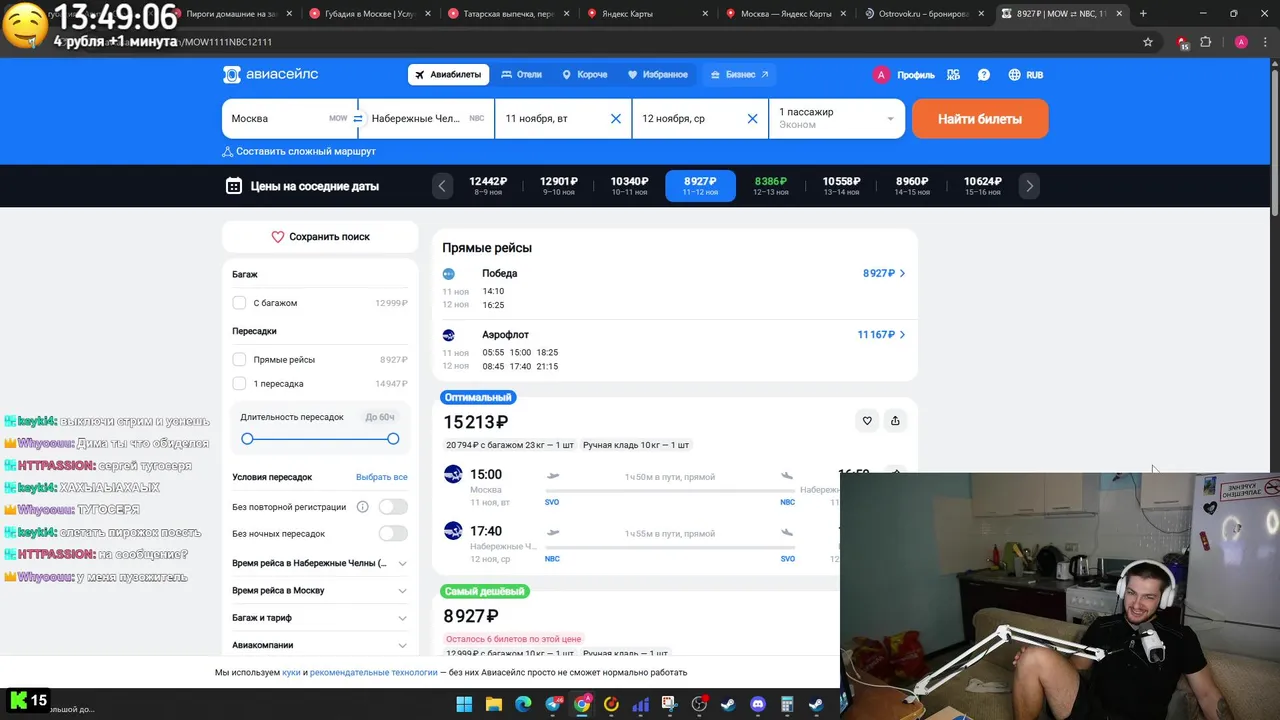Open the Aviasales logo home link
1280x720 pixels.
pos(270,75)
